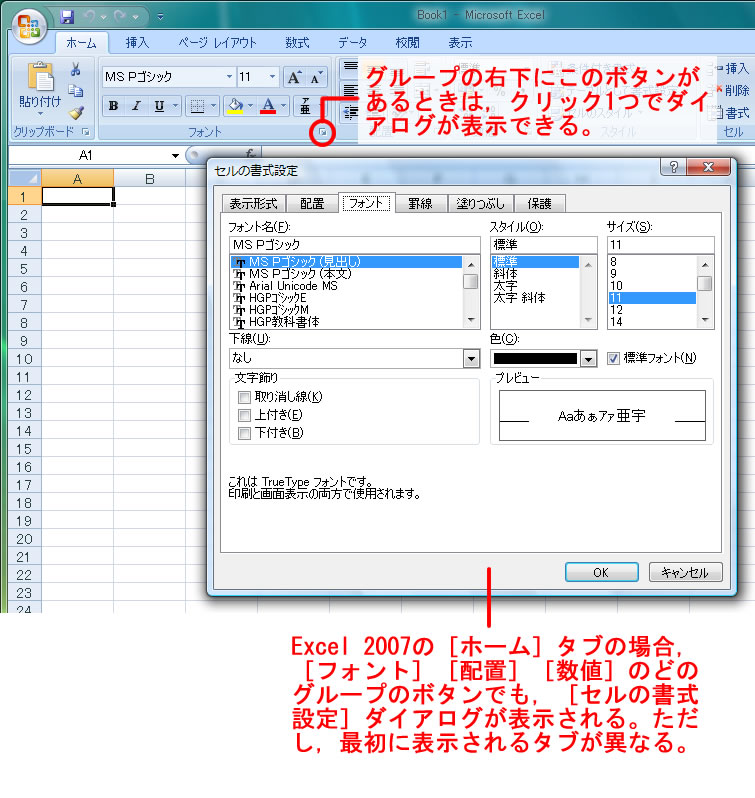Screen dimensions: 755x798
Task: Click the size list scrollbar down arrow
Action: click(x=705, y=320)
